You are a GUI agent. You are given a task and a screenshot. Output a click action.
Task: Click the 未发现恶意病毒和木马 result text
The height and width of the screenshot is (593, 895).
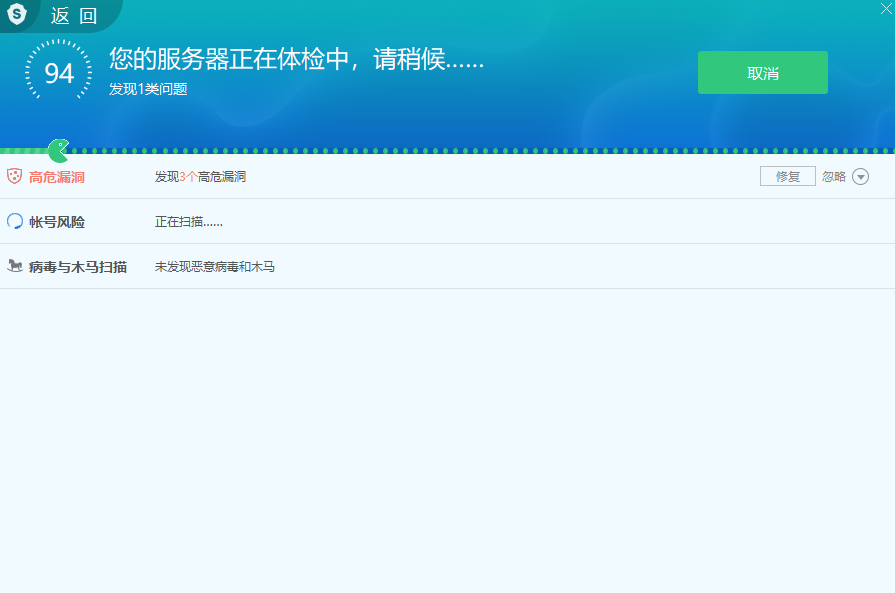pos(214,267)
